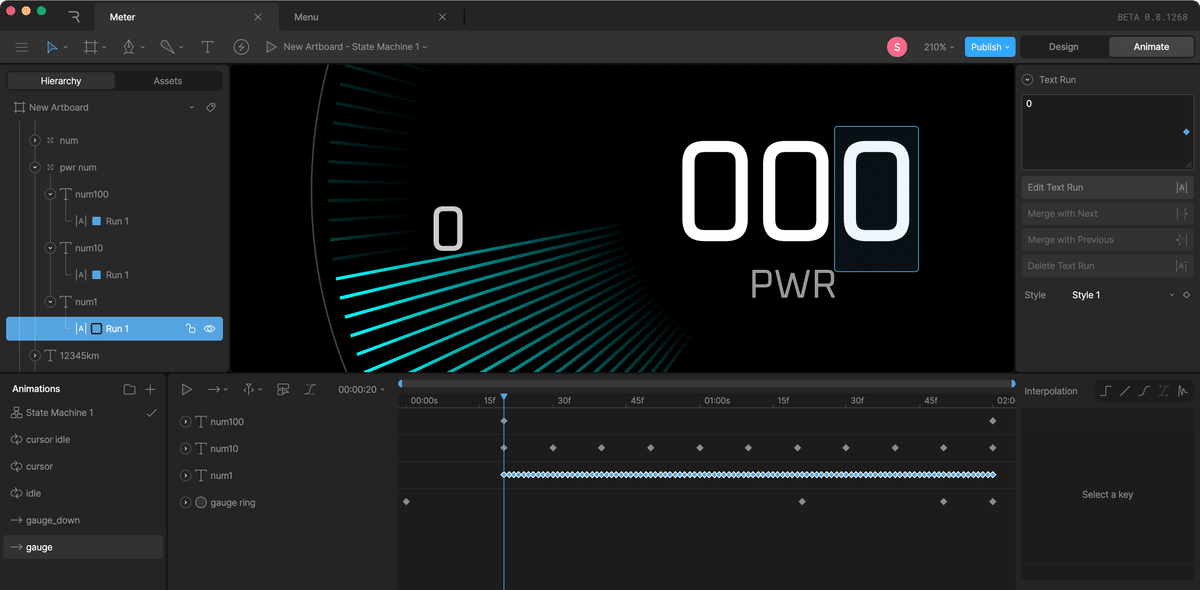The width and height of the screenshot is (1200, 590).
Task: Switch to the Design mode tab
Action: pyautogui.click(x=1063, y=46)
